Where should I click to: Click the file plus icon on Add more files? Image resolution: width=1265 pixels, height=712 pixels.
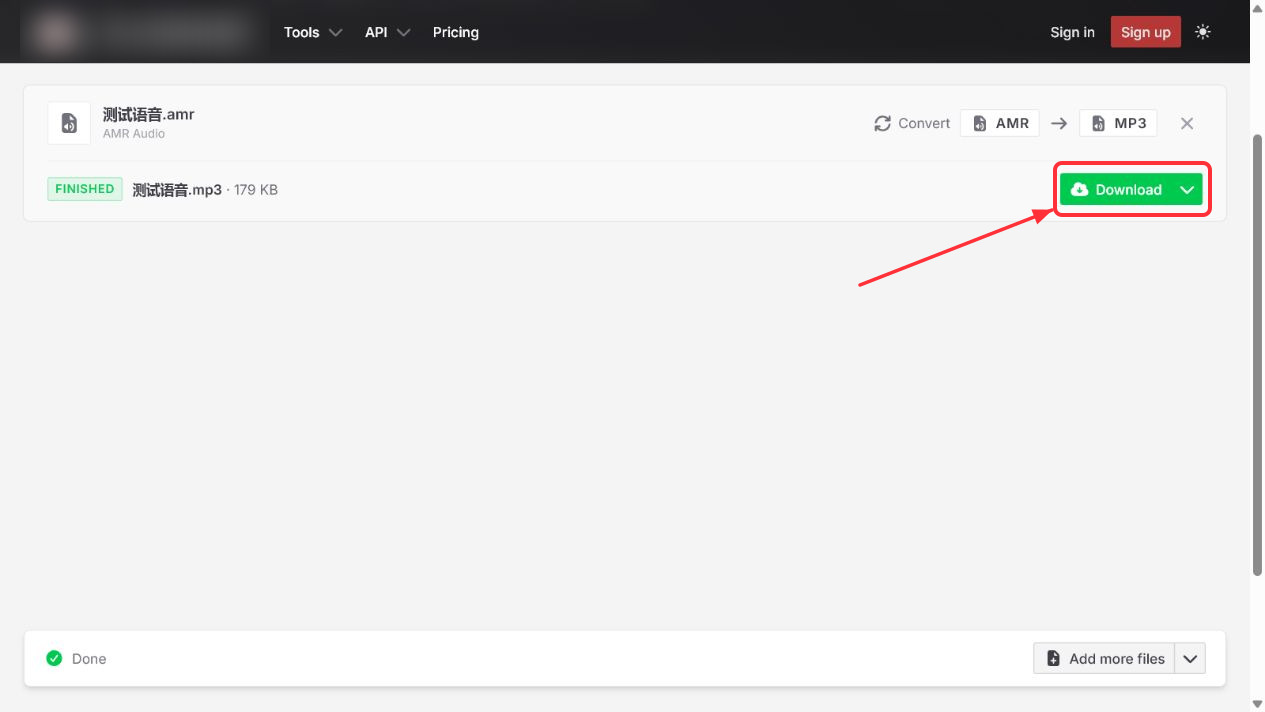(x=1053, y=658)
